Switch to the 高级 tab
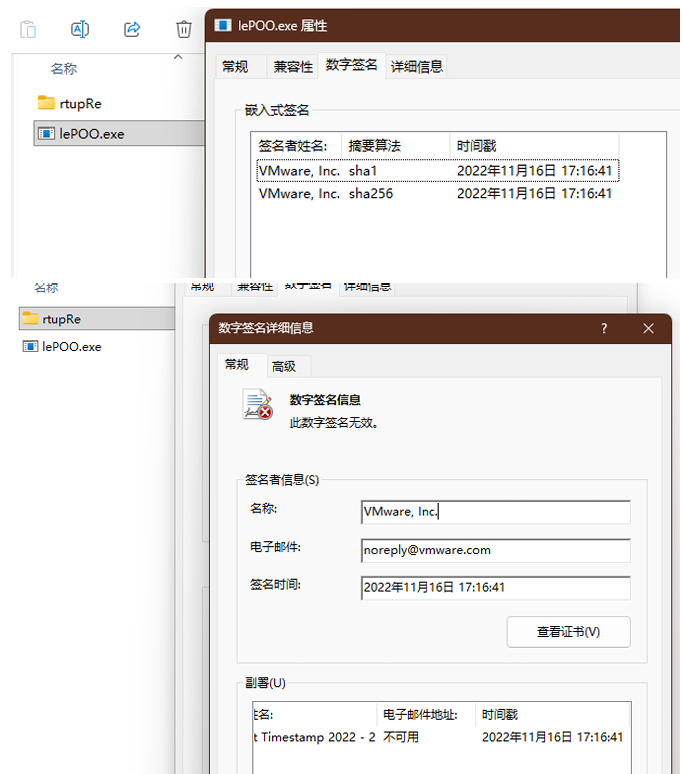Viewport: 682px width, 774px height. click(x=284, y=366)
